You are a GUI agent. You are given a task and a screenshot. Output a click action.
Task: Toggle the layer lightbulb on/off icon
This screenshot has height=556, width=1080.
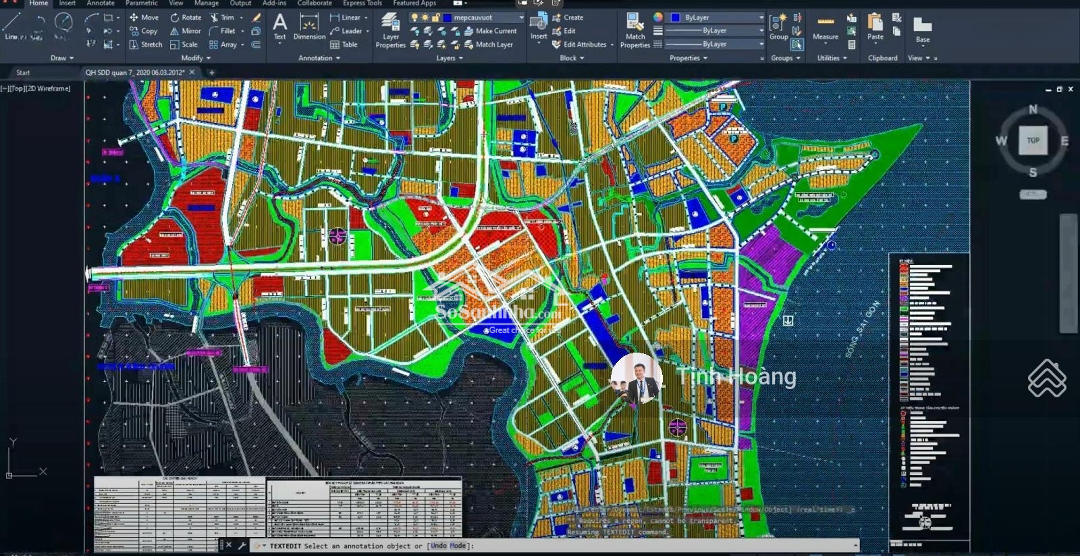[415, 18]
